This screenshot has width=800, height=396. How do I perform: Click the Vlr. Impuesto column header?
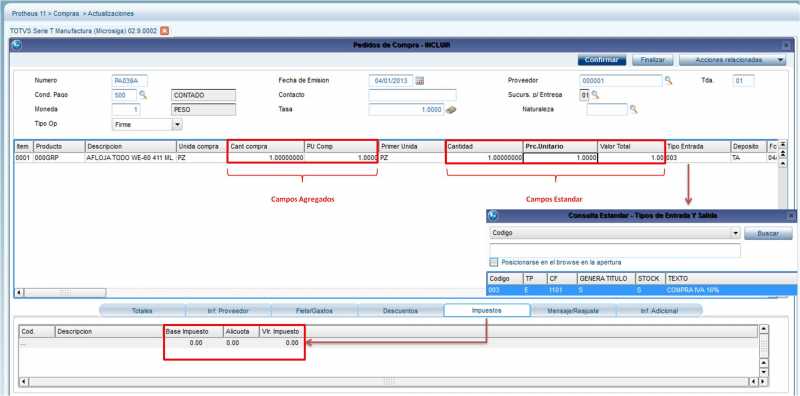click(282, 331)
